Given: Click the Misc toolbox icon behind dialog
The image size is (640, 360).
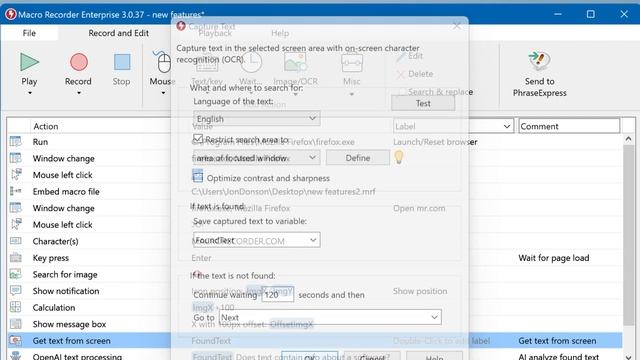Looking at the screenshot, I should [352, 62].
